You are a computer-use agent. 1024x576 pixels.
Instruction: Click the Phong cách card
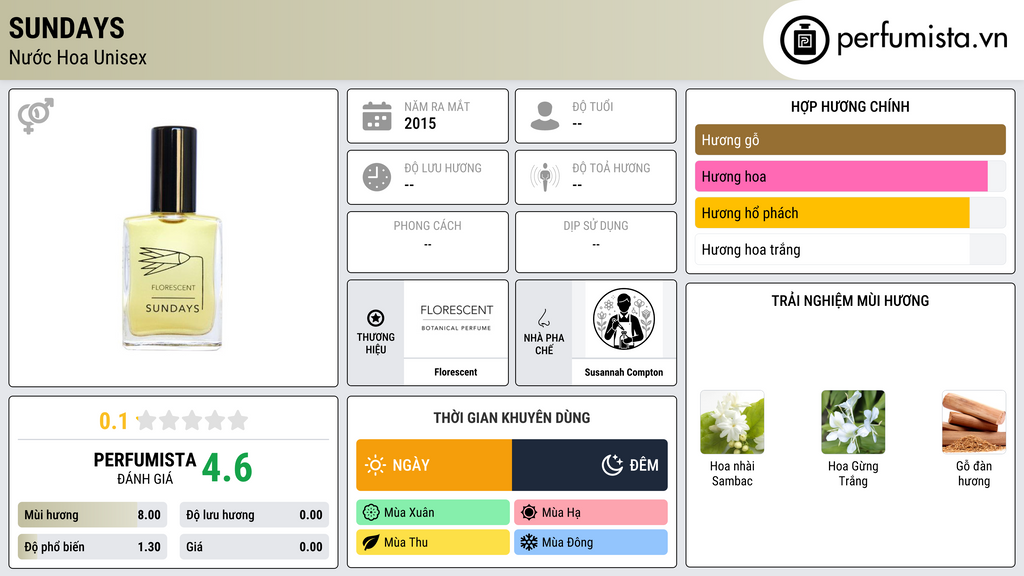[x=428, y=242]
